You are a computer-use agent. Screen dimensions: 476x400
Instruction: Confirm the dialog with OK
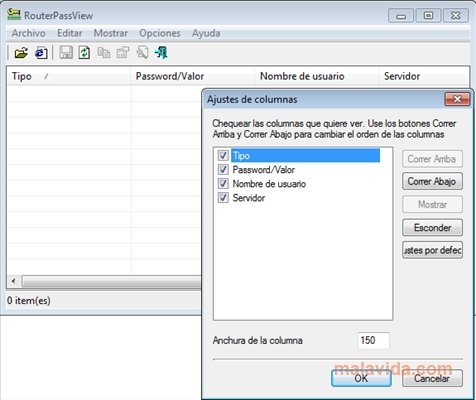coord(361,378)
